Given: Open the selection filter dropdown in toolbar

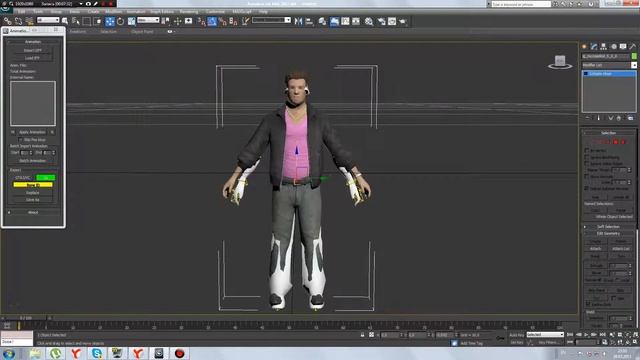Looking at the screenshot, I should [48, 20].
